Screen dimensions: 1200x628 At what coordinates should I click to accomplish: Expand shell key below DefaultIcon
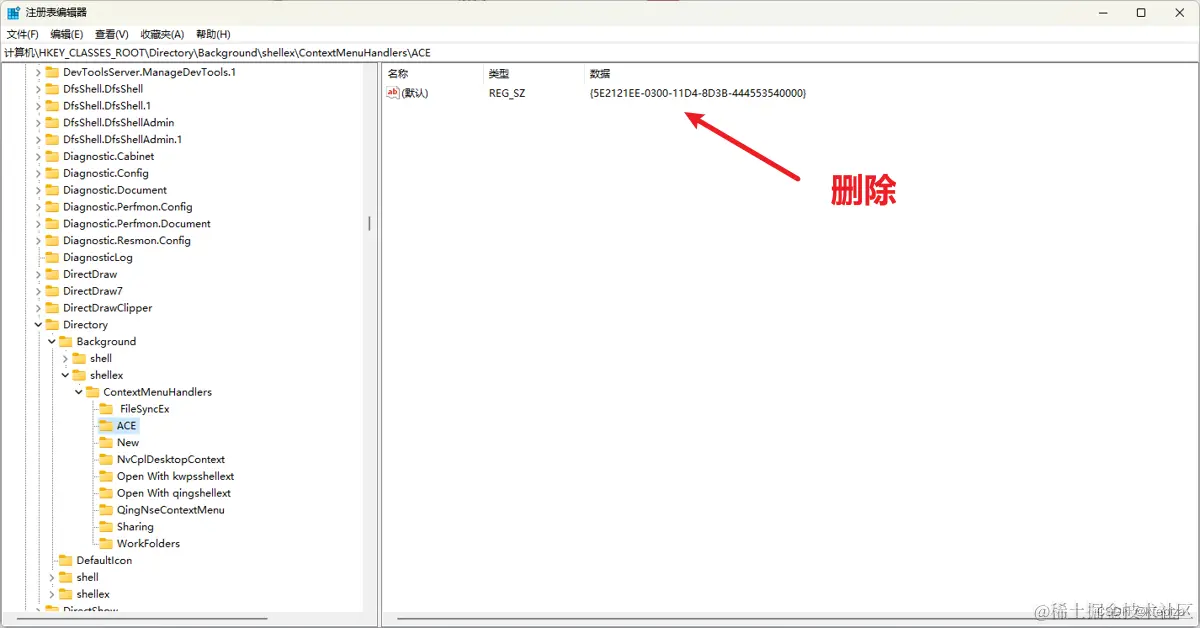52,577
